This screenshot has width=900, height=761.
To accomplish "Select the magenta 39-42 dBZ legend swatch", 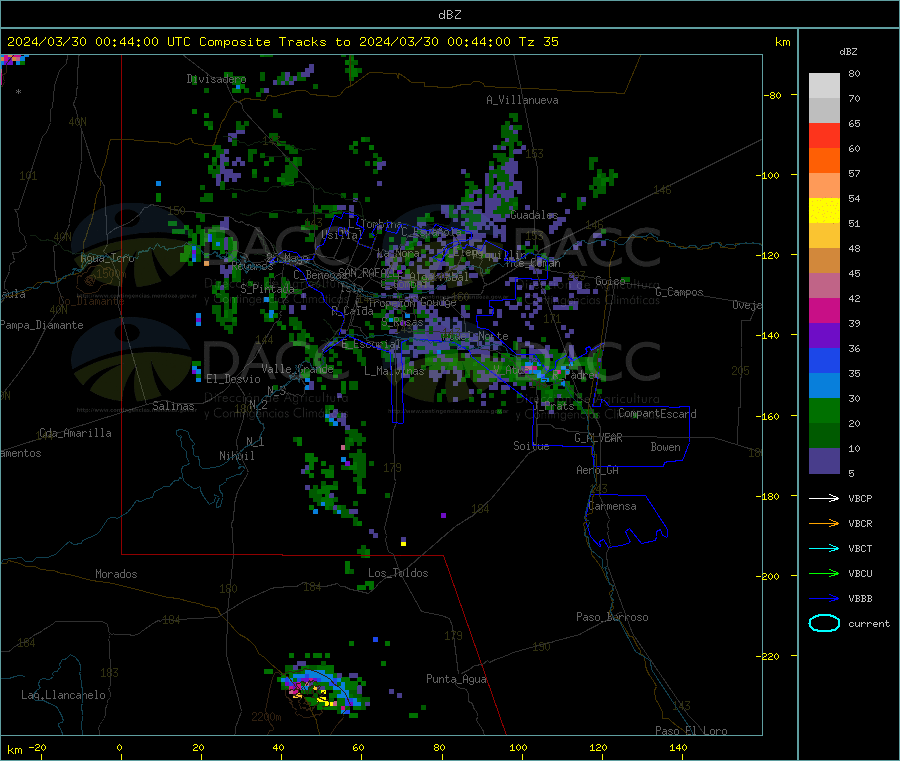I will 824,310.
